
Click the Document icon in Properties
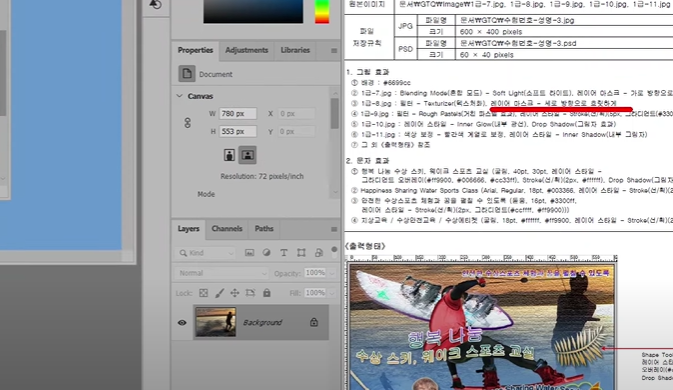[187, 74]
